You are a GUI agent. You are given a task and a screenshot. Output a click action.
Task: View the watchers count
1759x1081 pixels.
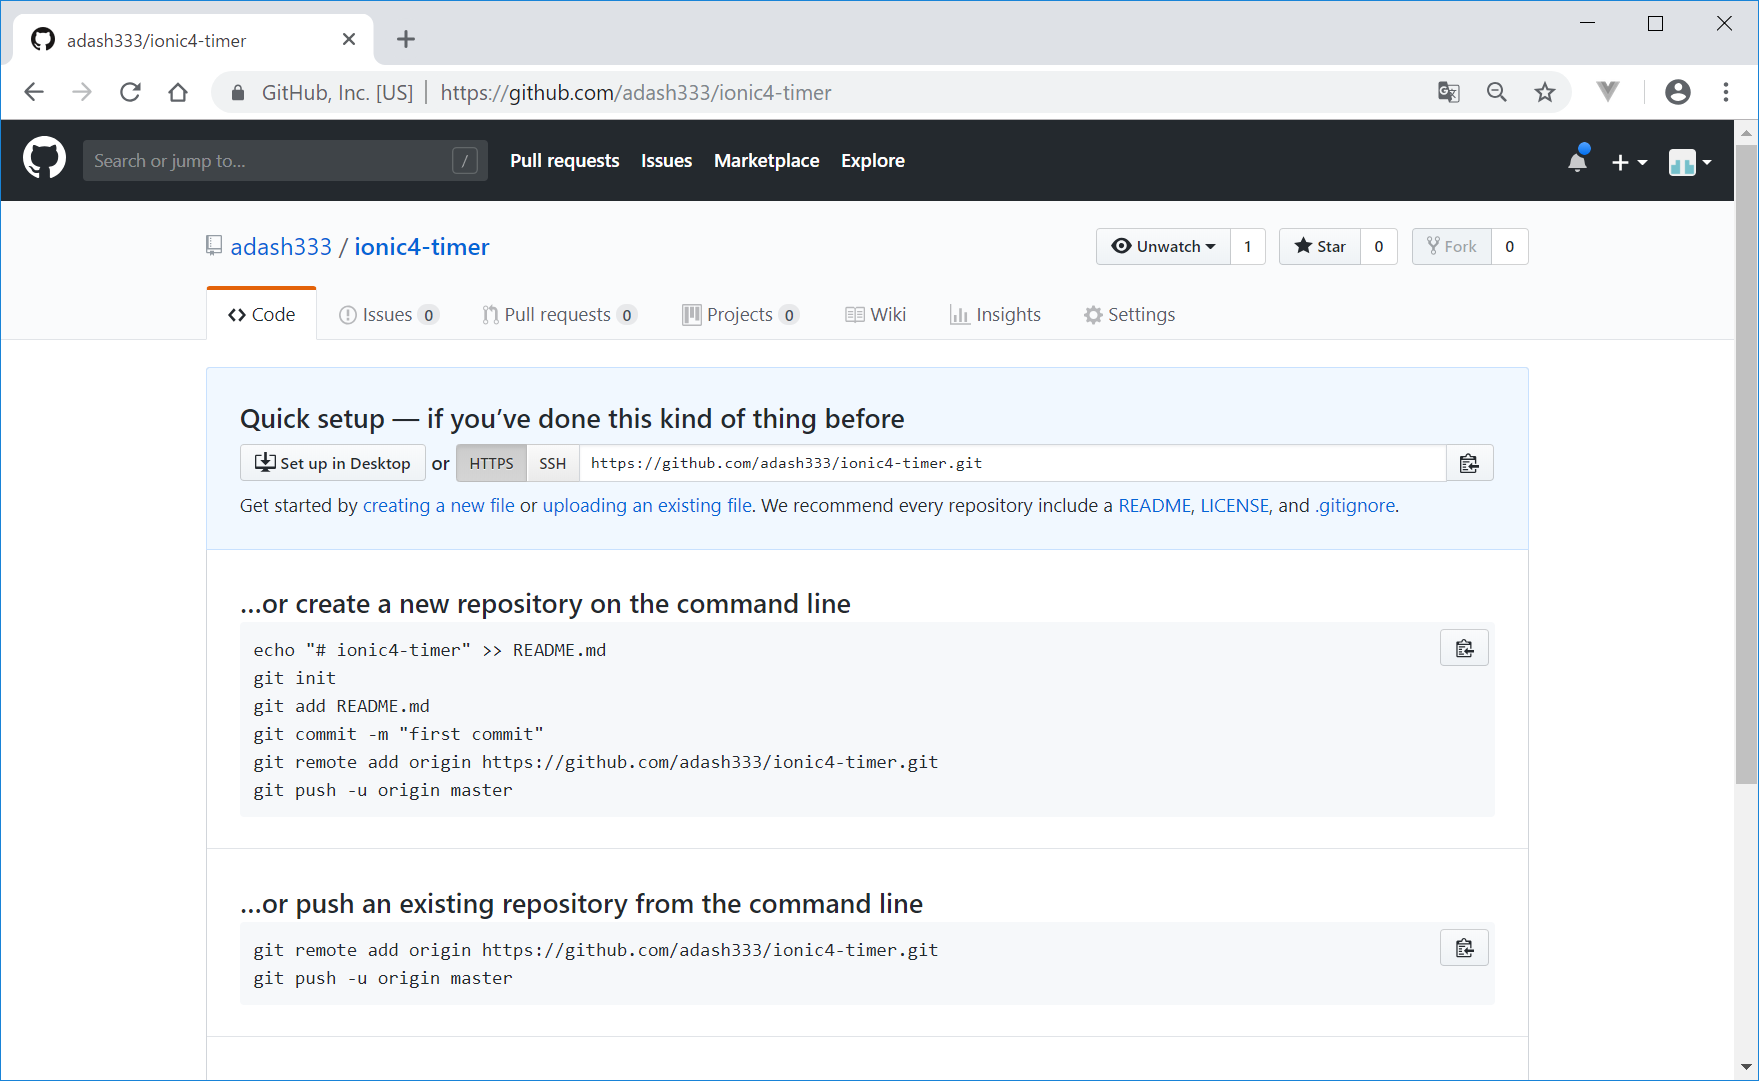(x=1247, y=246)
